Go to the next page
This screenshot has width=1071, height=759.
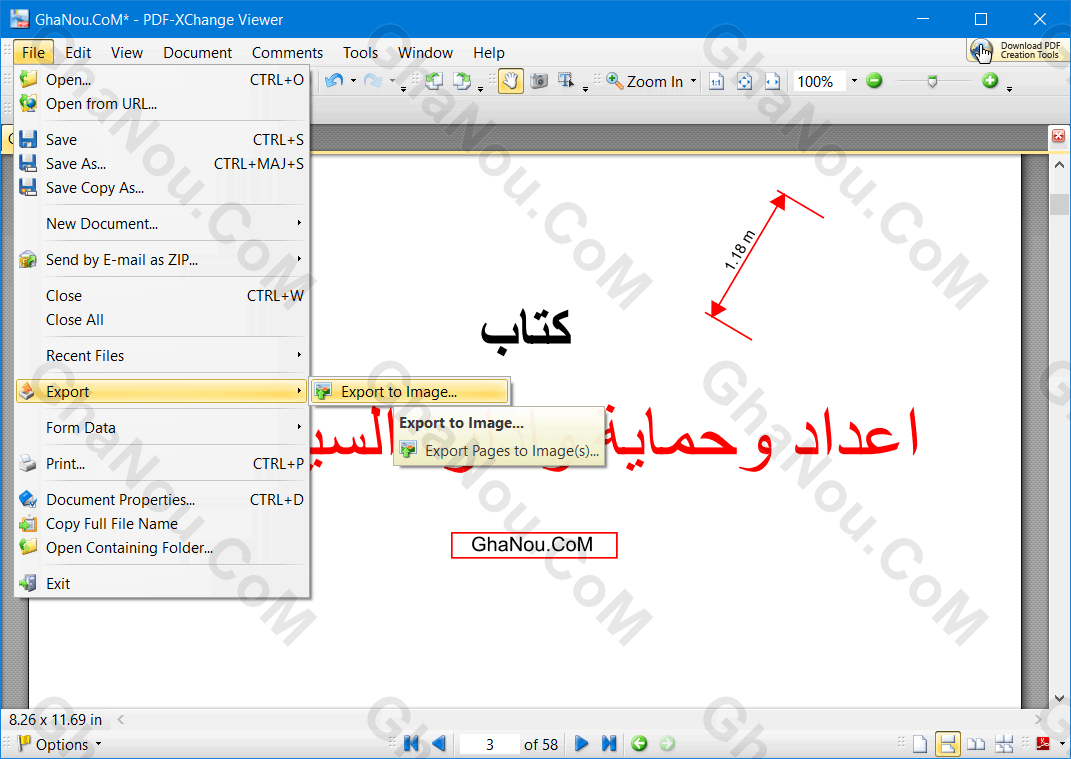tap(581, 743)
